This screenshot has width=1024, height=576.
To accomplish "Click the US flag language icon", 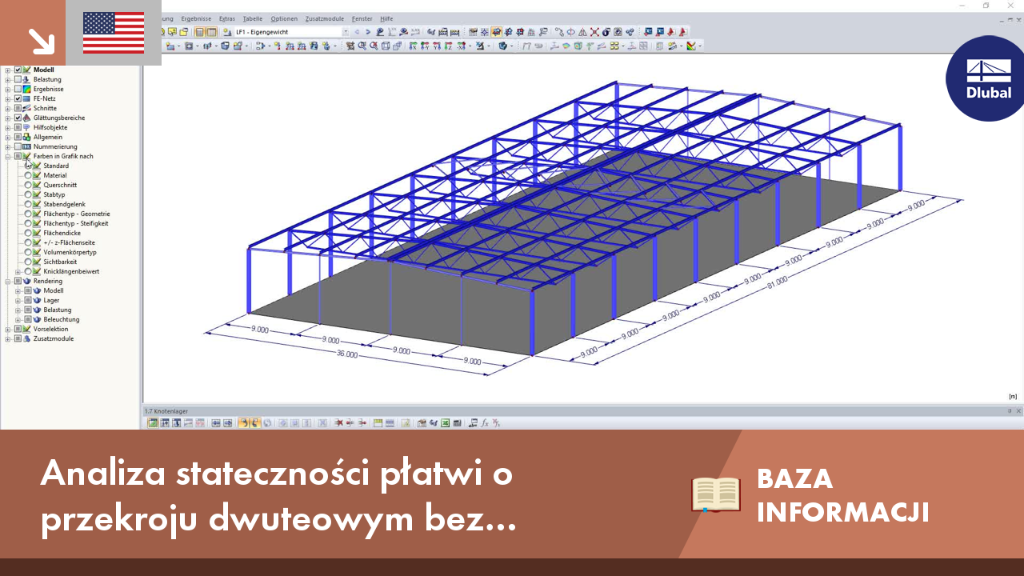I will coord(114,33).
